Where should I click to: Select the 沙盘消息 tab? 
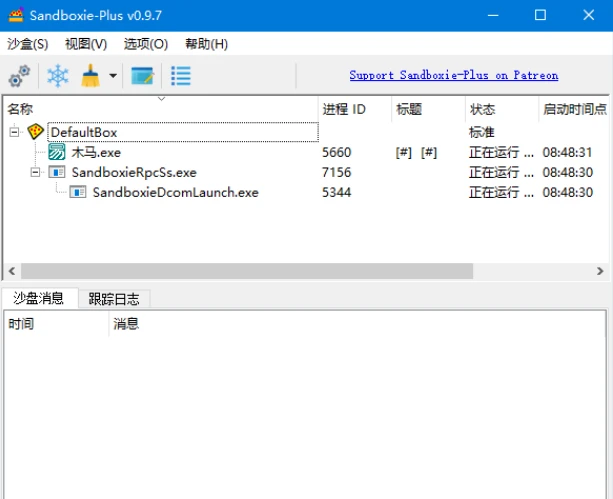(x=39, y=298)
